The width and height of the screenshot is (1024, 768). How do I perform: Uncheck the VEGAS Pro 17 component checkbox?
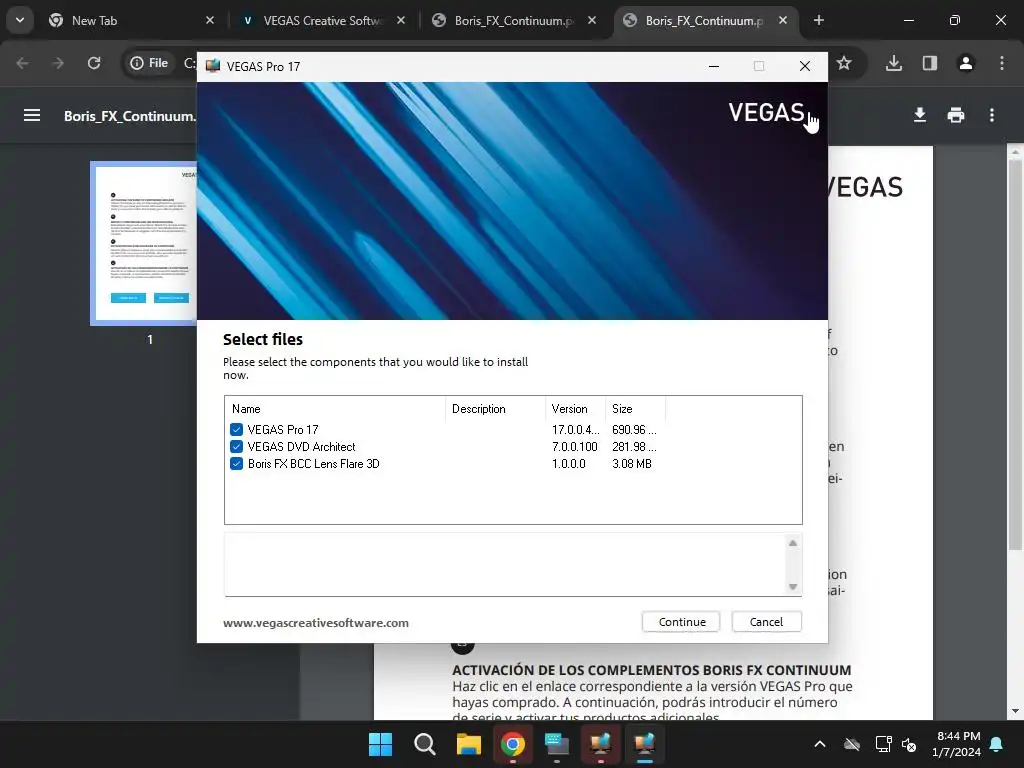point(236,430)
